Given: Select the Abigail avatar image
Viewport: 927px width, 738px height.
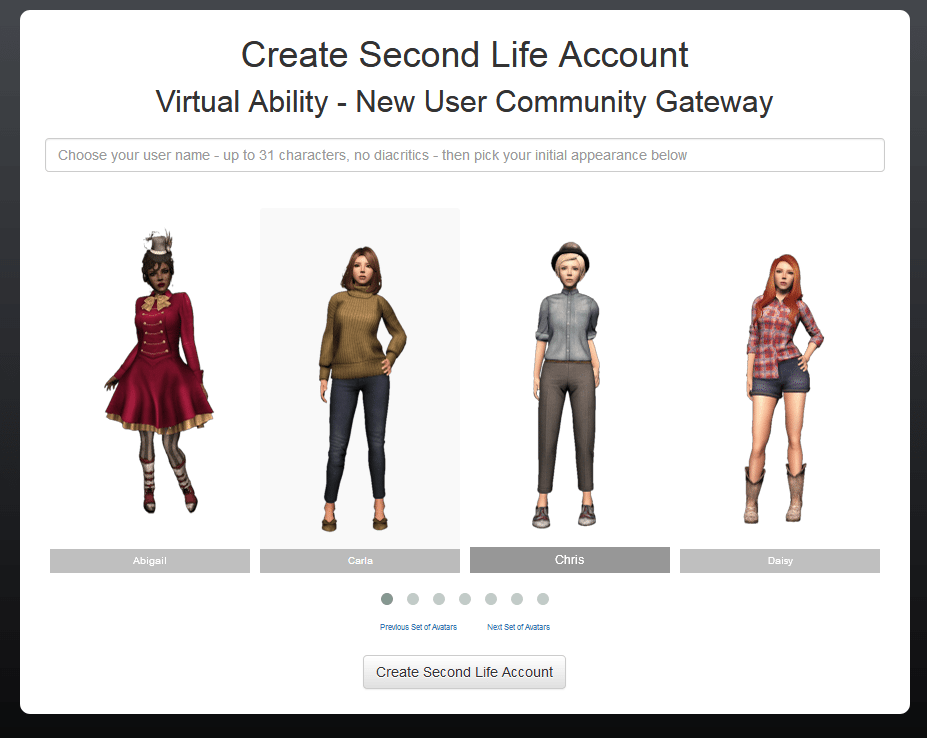Looking at the screenshot, I should [x=158, y=371].
